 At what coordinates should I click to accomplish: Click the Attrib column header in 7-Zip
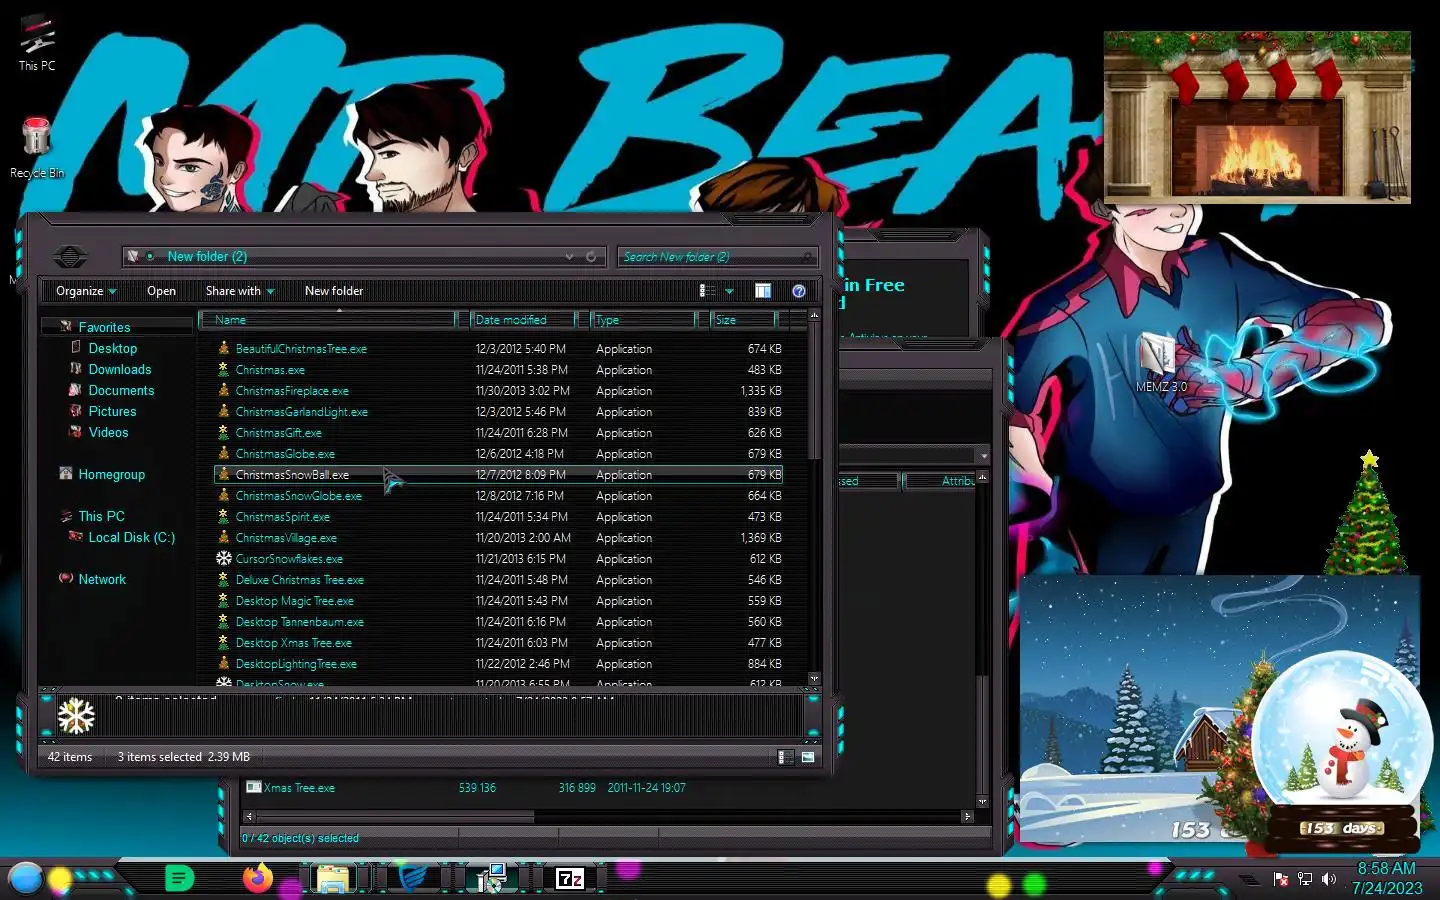(941, 481)
